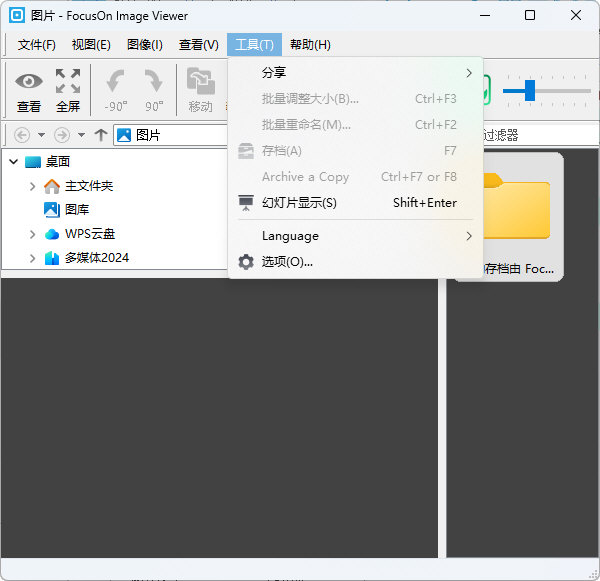This screenshot has height=581, width=600.
Task: Select 多媒体2024 in the folder tree
Action: point(97,258)
